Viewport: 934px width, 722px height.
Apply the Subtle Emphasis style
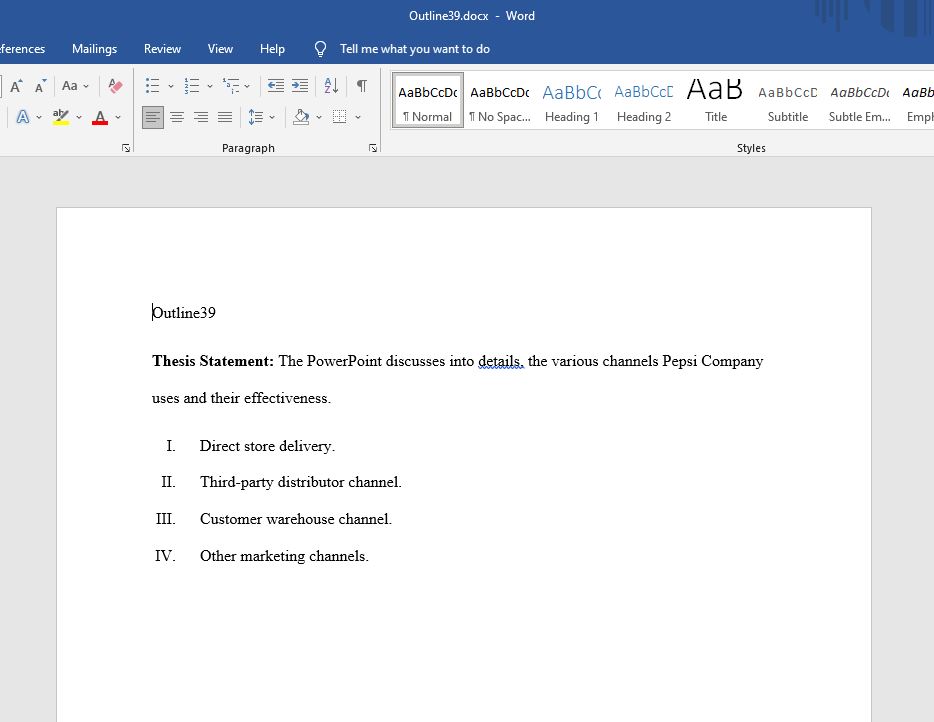860,101
